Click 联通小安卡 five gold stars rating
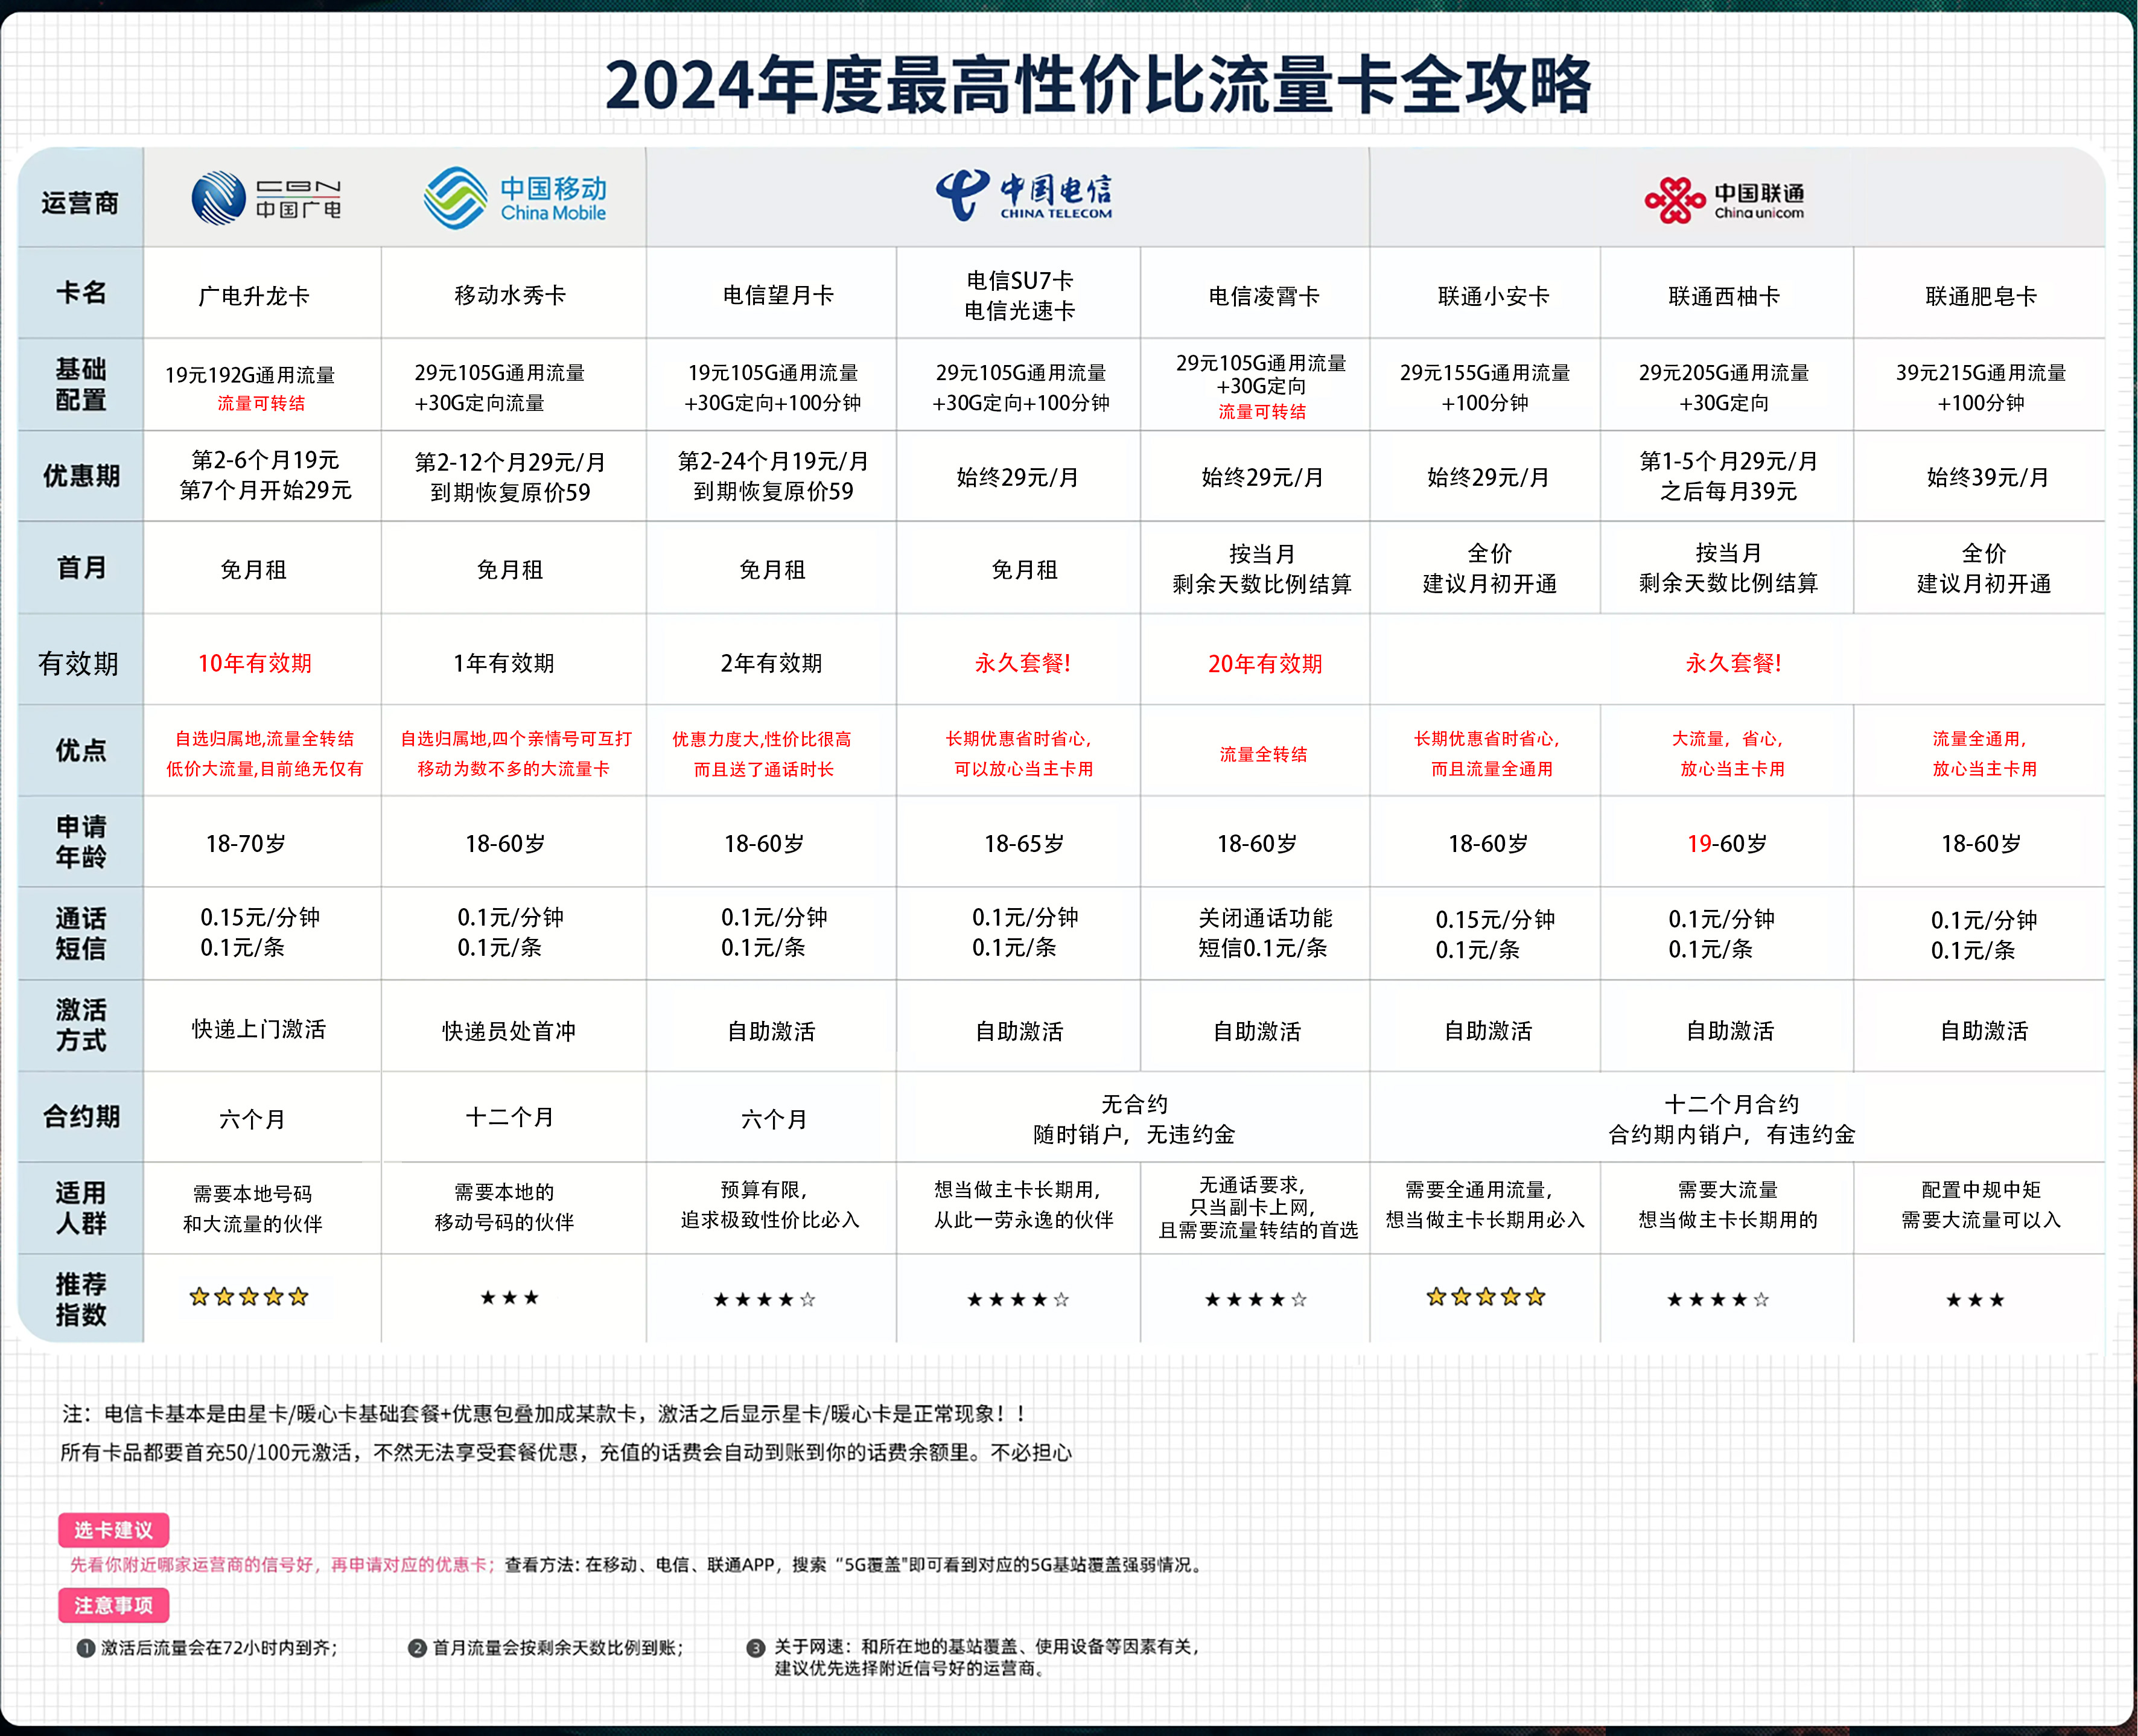 [x=1485, y=1297]
